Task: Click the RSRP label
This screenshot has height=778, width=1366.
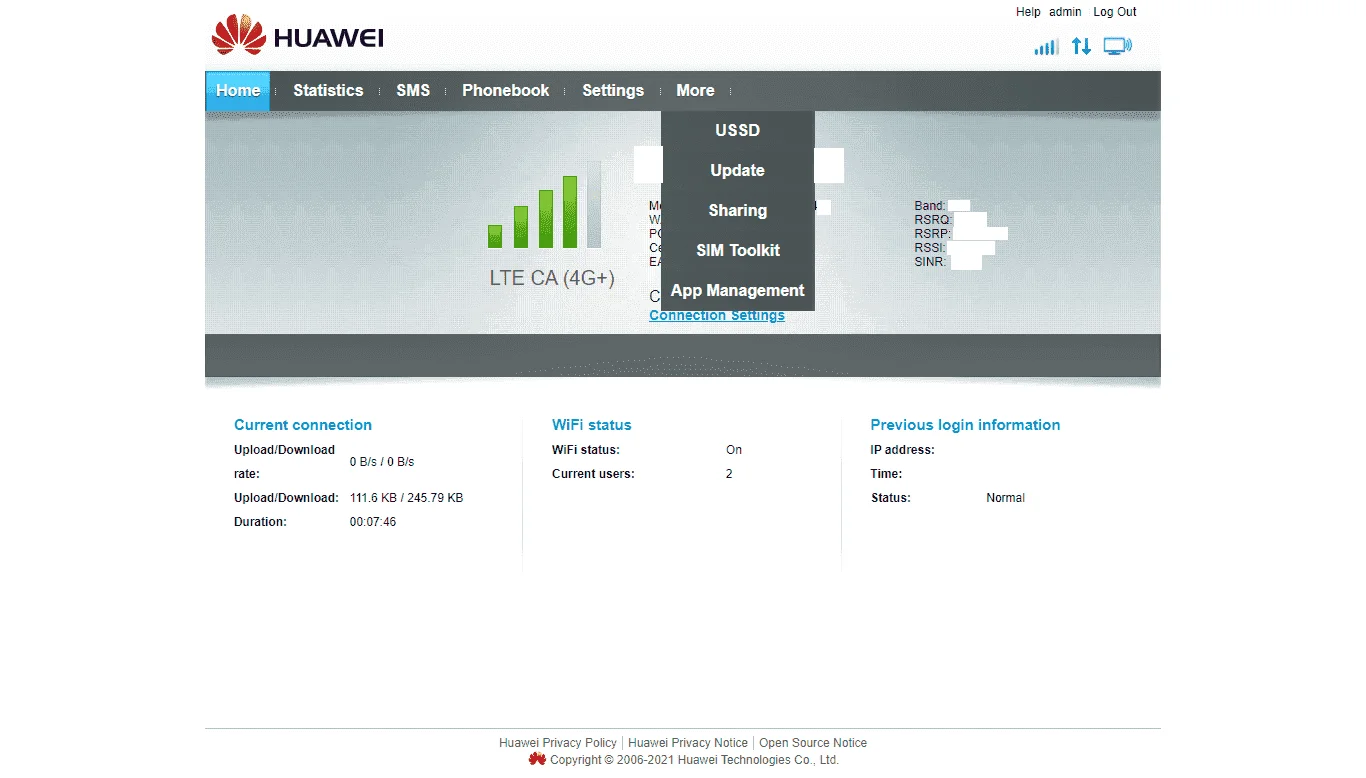Action: [x=933, y=234]
